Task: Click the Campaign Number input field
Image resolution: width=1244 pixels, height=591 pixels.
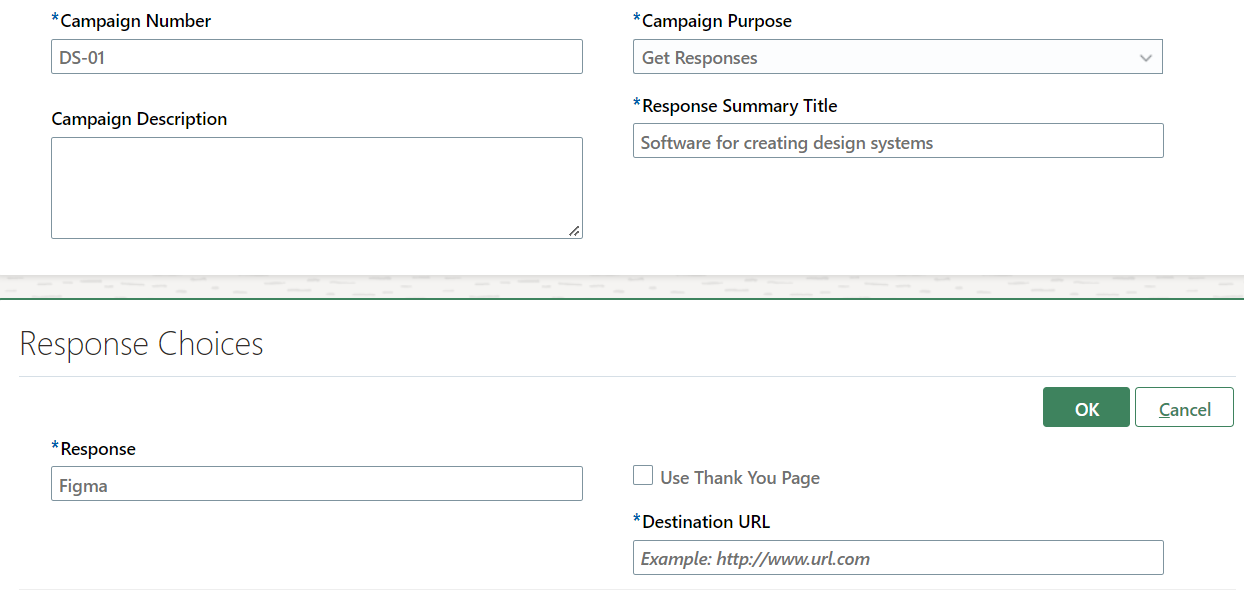Action: click(316, 57)
